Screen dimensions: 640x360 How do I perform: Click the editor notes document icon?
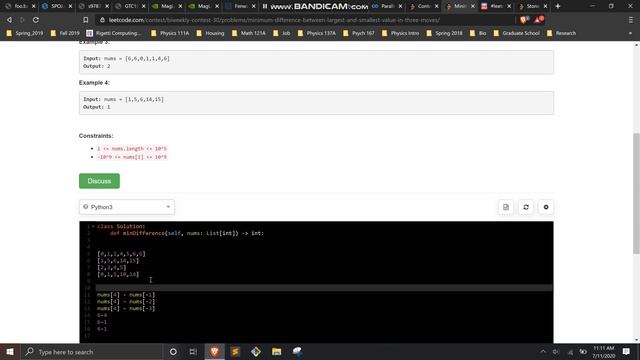click(506, 207)
